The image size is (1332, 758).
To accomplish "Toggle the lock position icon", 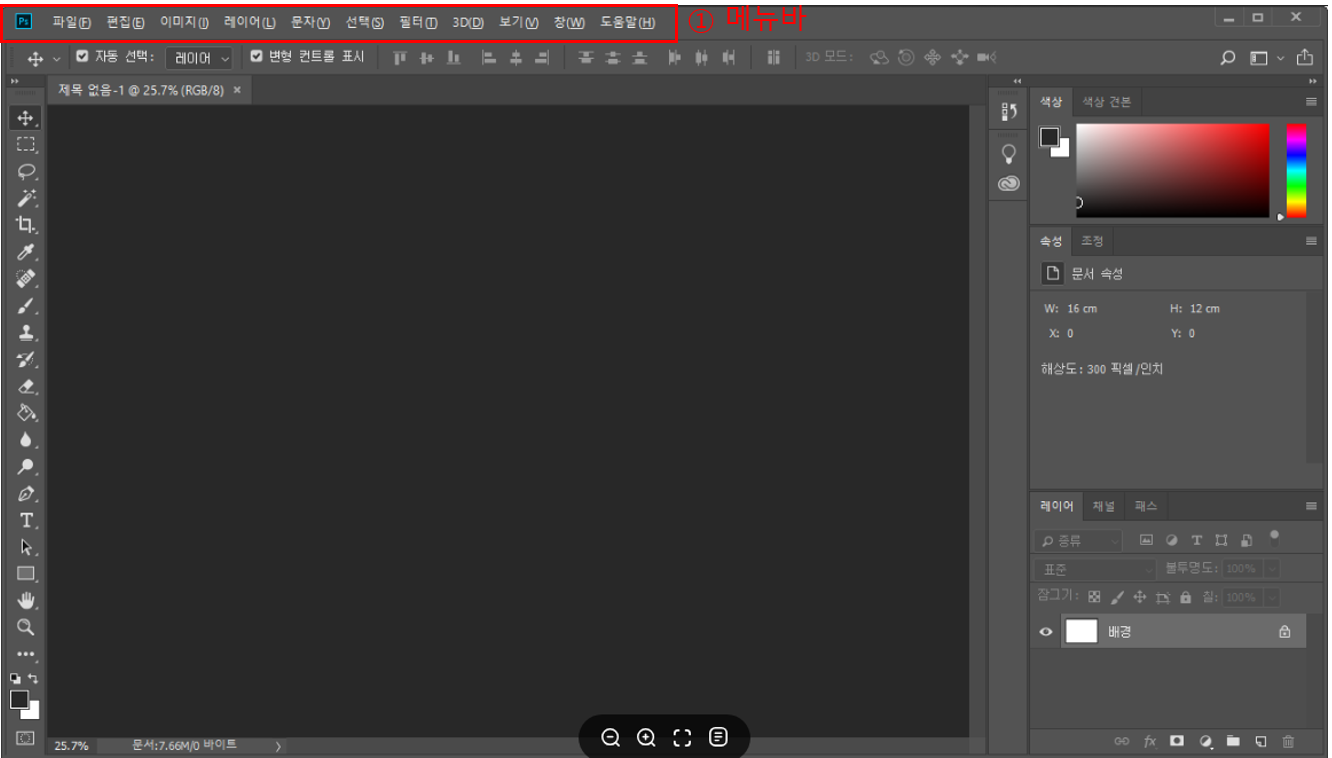I will click(x=1140, y=597).
